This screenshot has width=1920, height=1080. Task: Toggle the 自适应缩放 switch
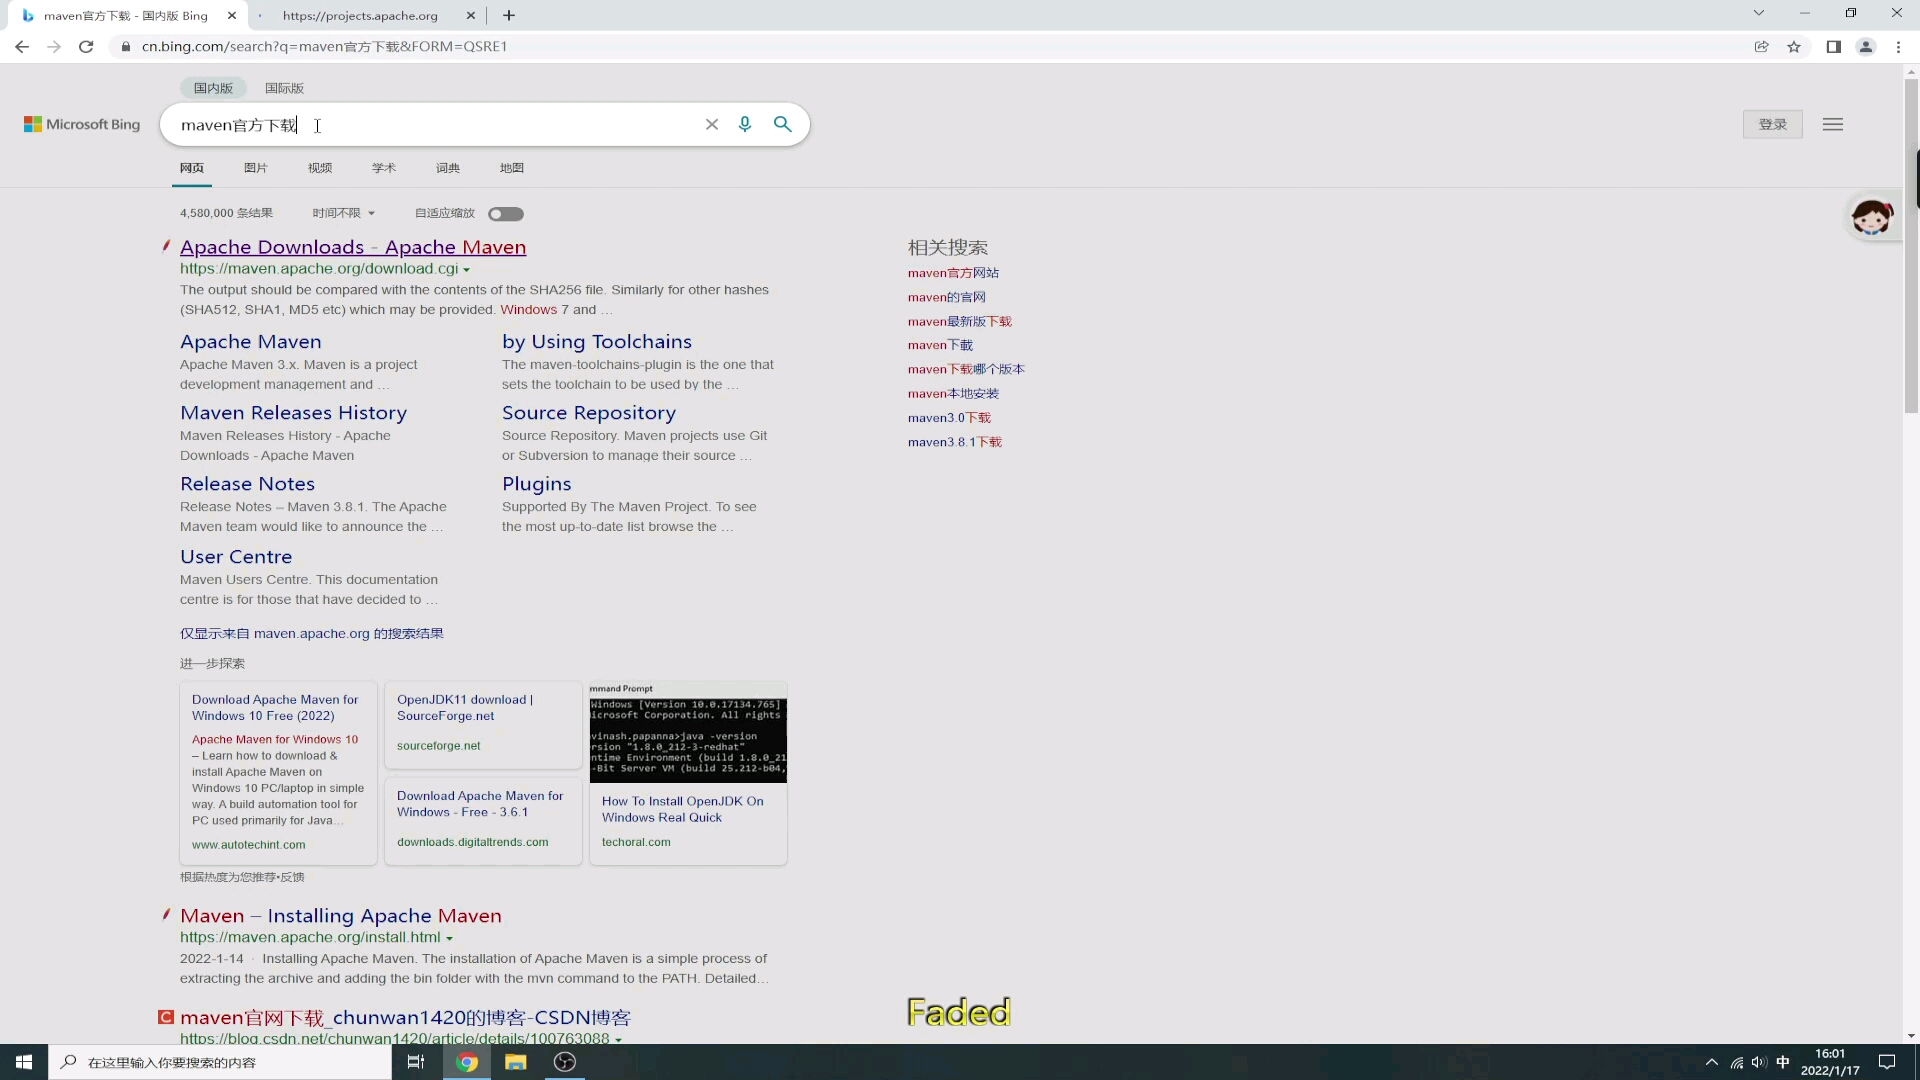pyautogui.click(x=506, y=214)
